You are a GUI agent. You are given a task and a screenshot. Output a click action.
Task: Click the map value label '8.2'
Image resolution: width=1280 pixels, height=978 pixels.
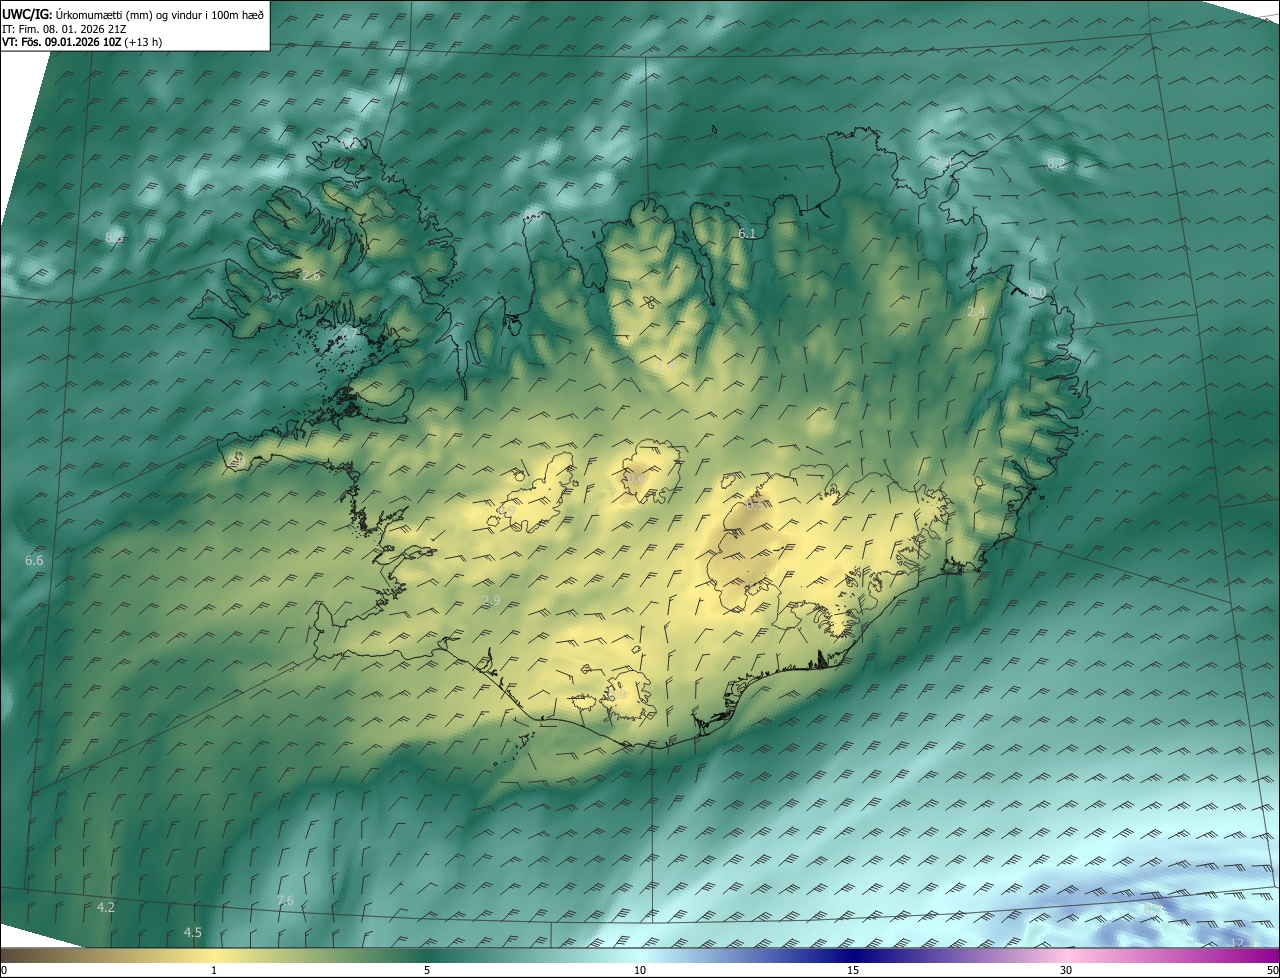[1055, 163]
